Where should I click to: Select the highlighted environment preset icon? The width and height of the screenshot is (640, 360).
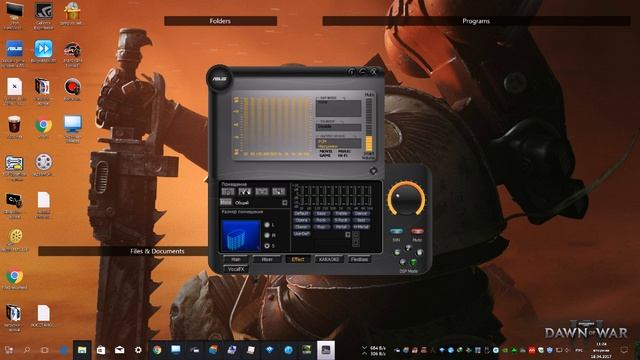245,191
